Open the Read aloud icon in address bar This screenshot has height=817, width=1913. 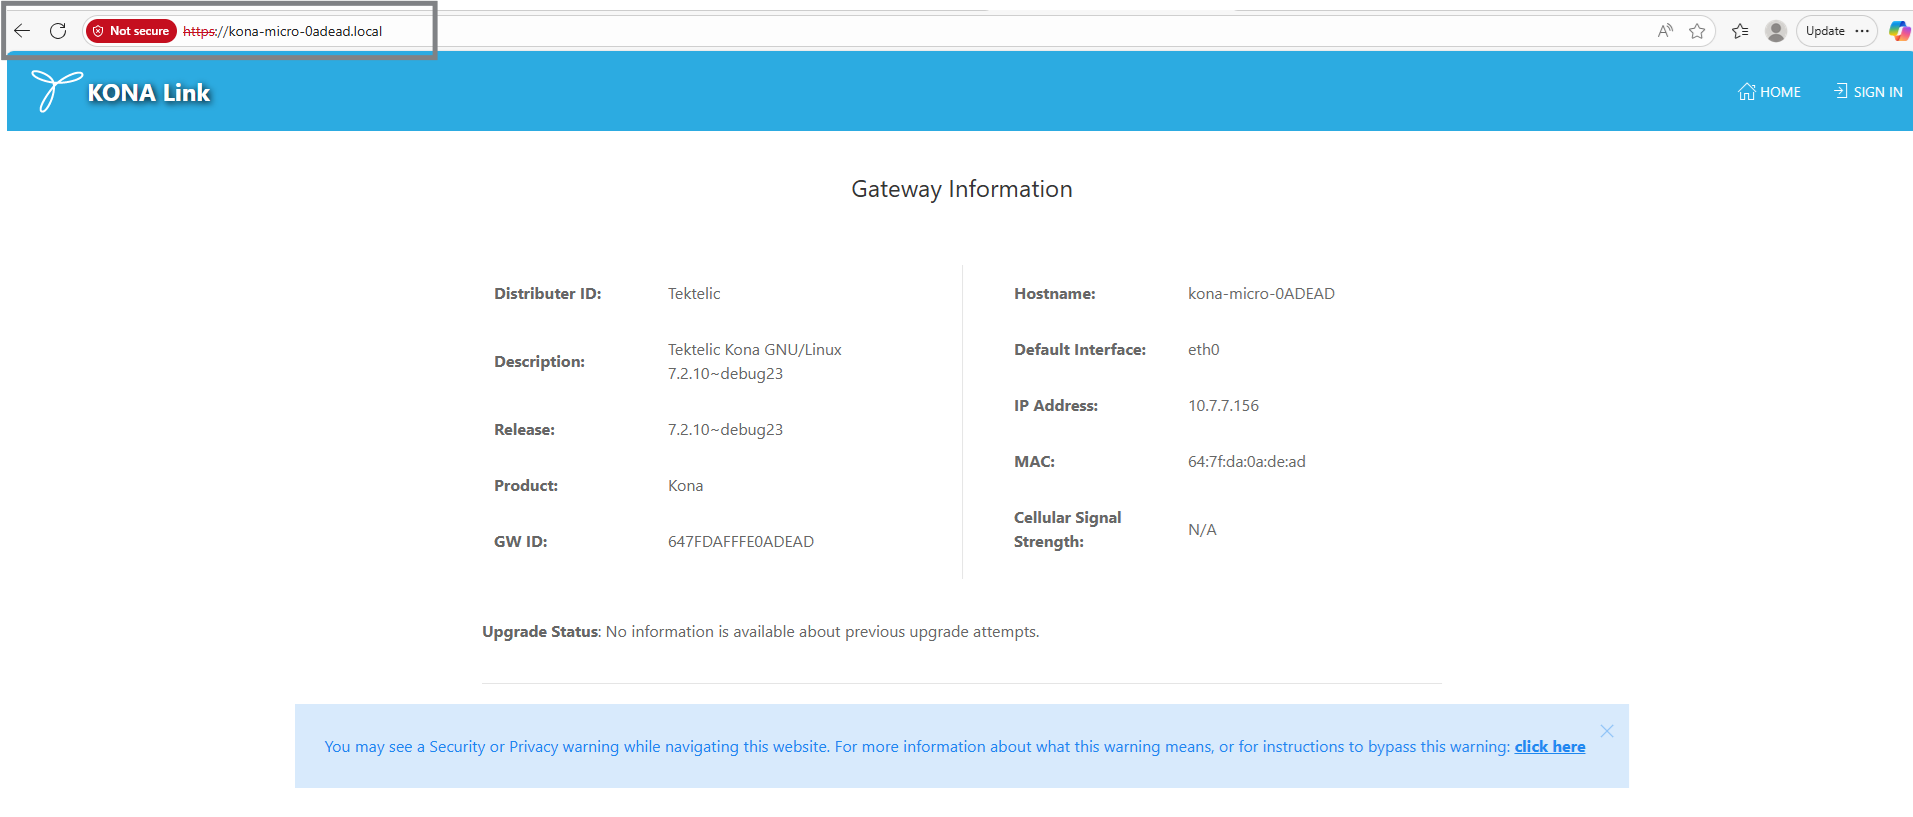tap(1665, 31)
